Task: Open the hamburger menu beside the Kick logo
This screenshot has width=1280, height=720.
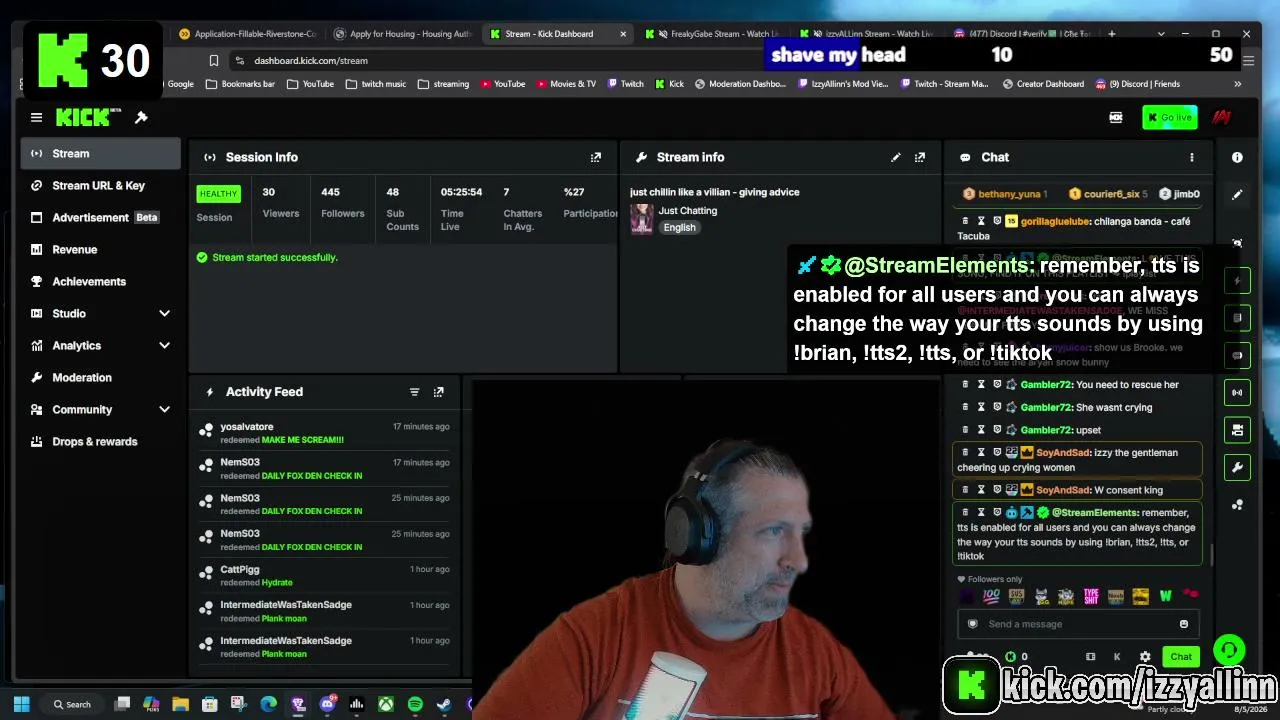Action: (36, 118)
